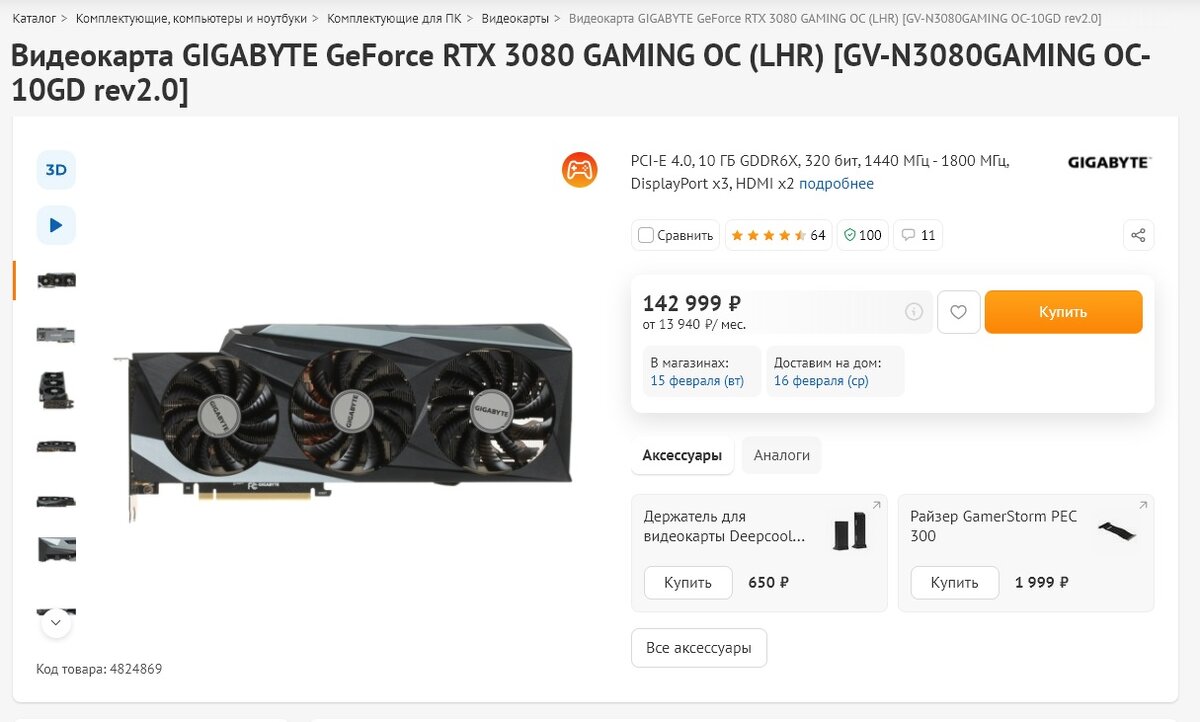Viewport: 1200px width, 722px height.
Task: Open the share icon menu
Action: pyautogui.click(x=1138, y=235)
